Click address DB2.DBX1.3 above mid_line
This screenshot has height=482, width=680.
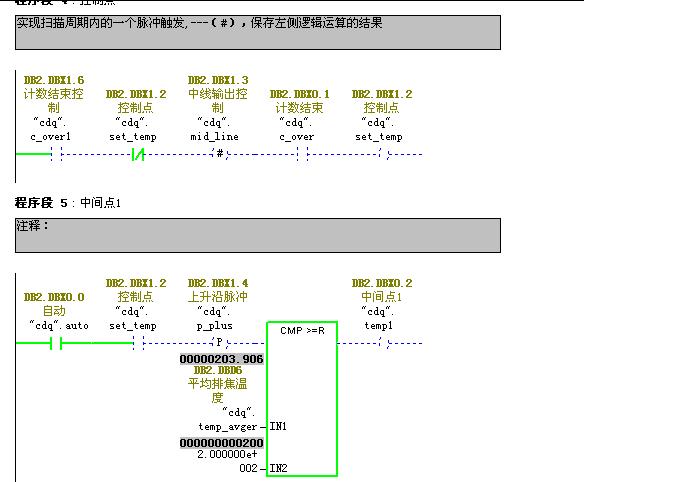pyautogui.click(x=218, y=80)
